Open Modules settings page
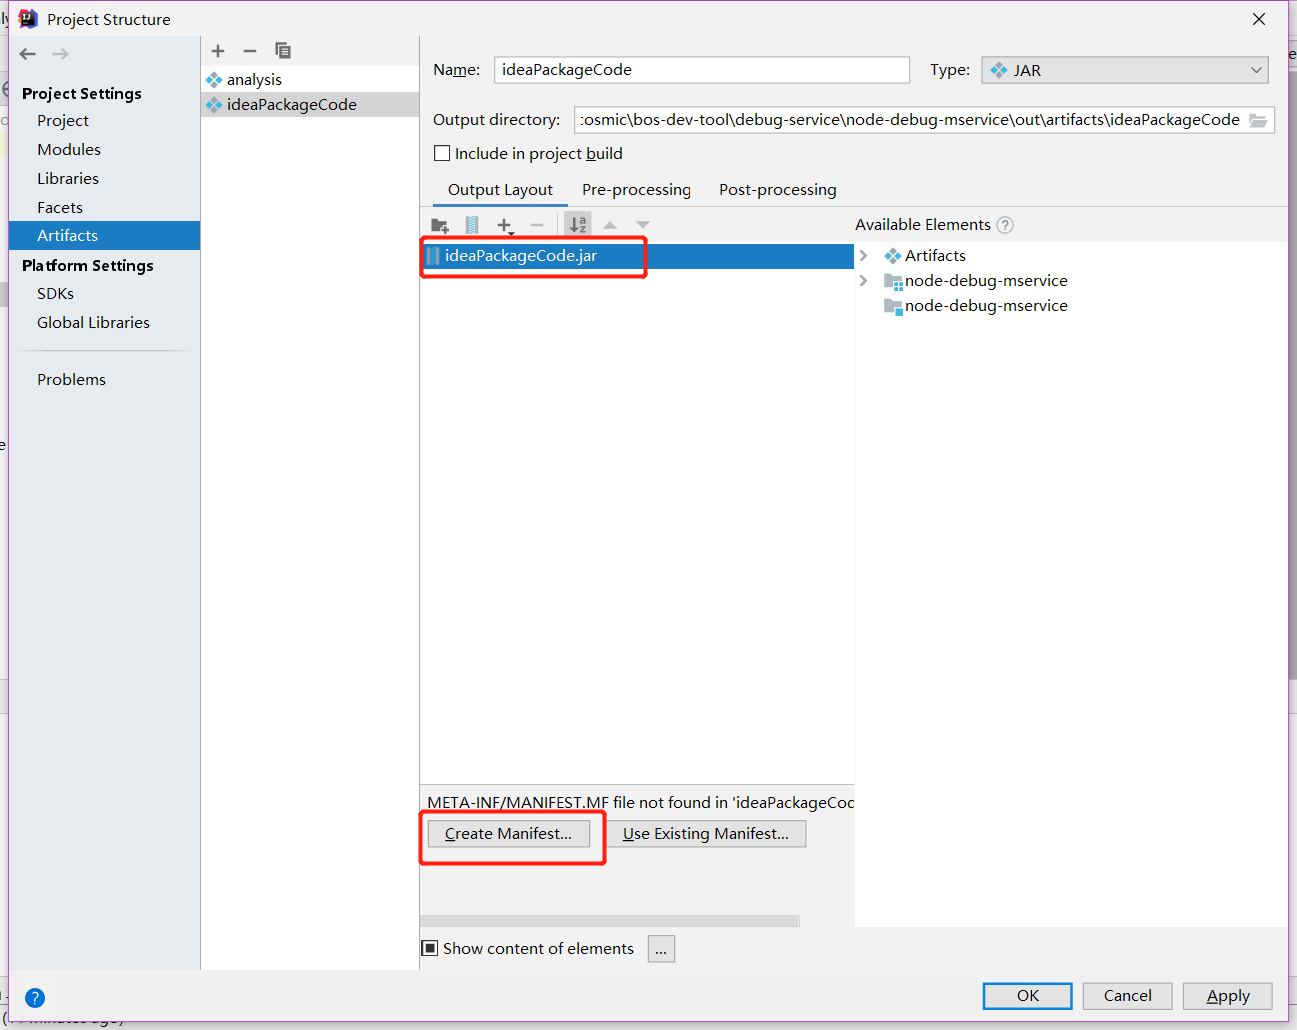1297x1030 pixels. click(x=69, y=150)
